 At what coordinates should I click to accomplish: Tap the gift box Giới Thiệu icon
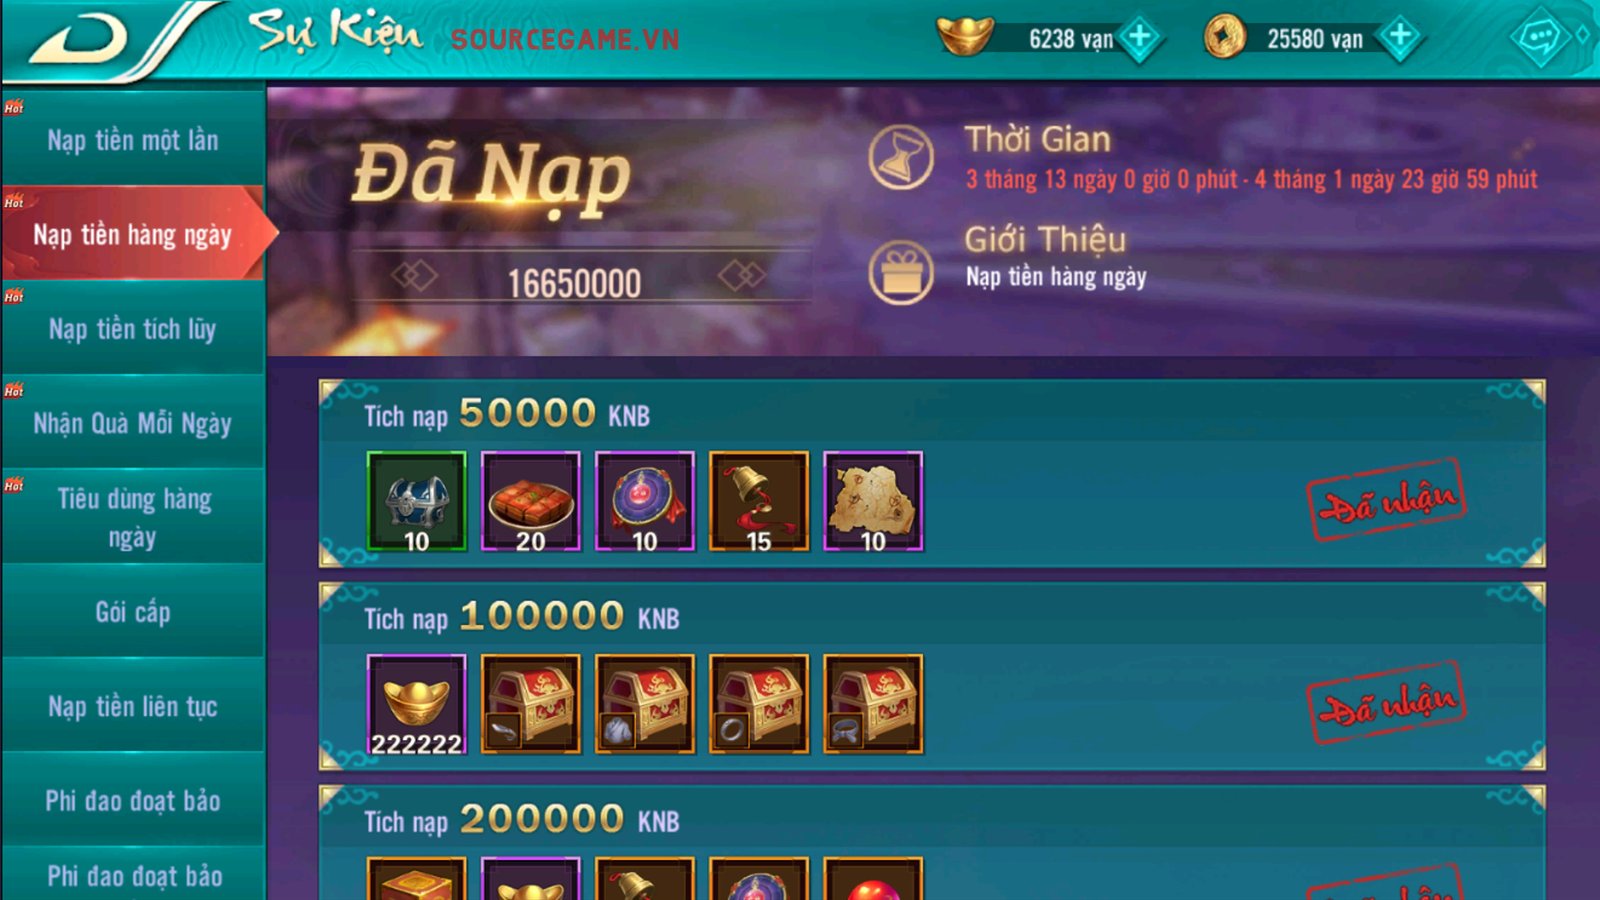[x=901, y=272]
